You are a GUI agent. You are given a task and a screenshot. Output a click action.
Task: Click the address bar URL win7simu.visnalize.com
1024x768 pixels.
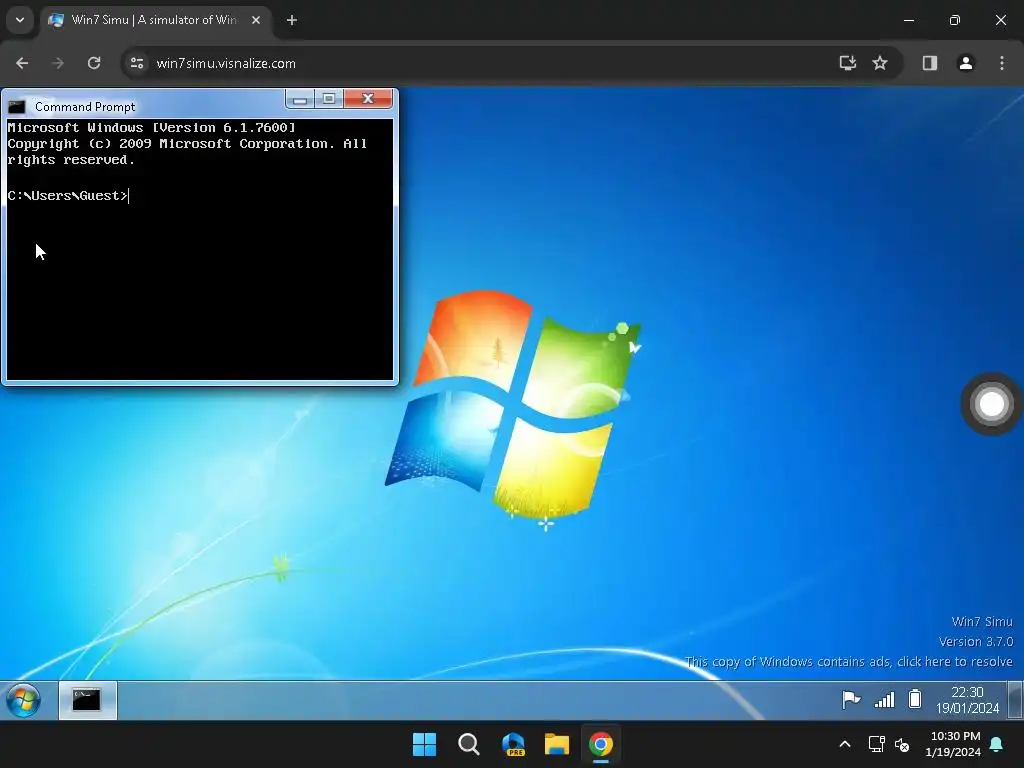[x=226, y=63]
